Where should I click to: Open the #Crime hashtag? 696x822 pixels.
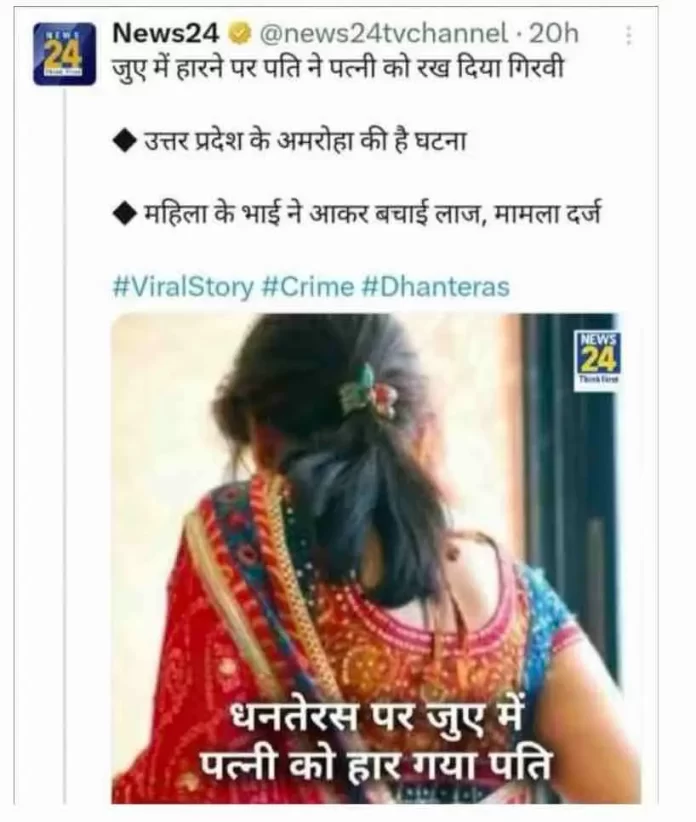(x=308, y=287)
